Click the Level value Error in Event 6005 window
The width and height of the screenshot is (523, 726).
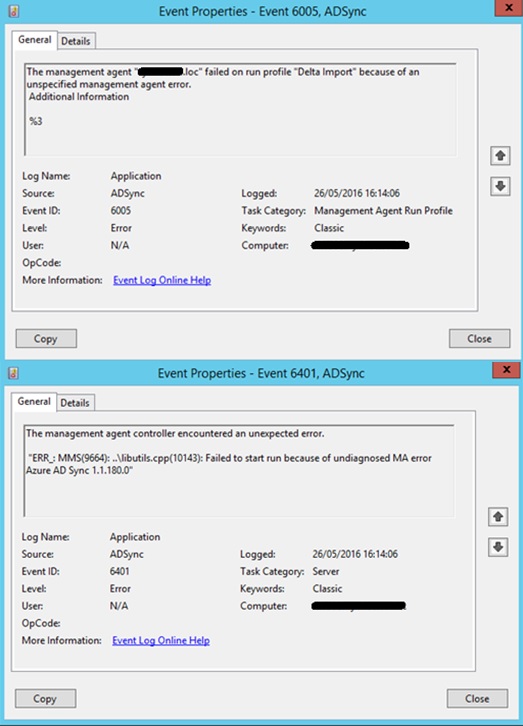pos(121,228)
